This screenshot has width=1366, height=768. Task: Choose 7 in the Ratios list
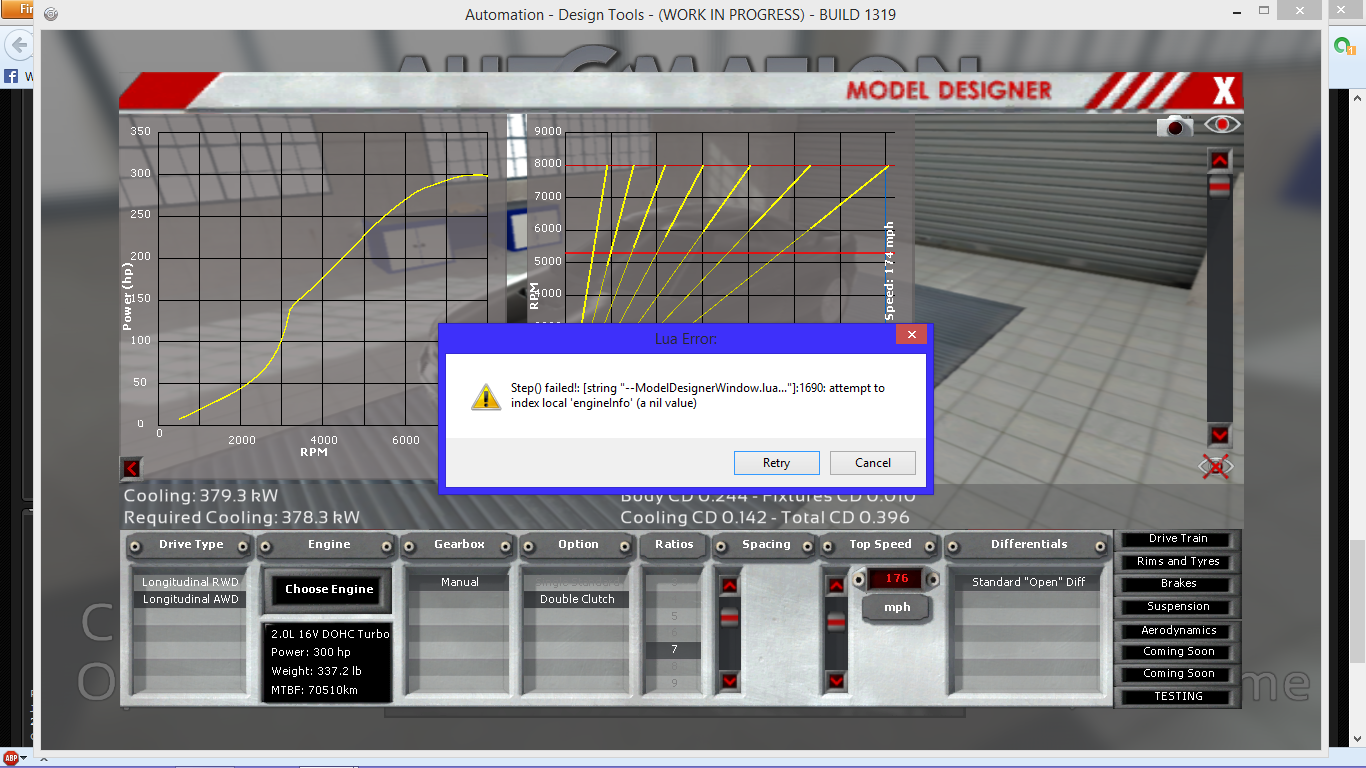[674, 650]
